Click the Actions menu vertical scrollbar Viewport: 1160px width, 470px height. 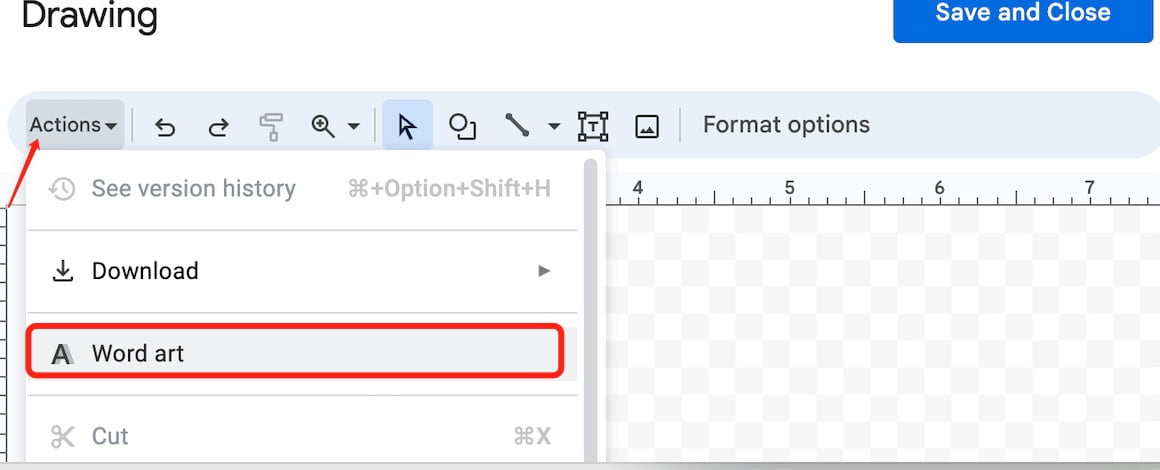click(590, 311)
